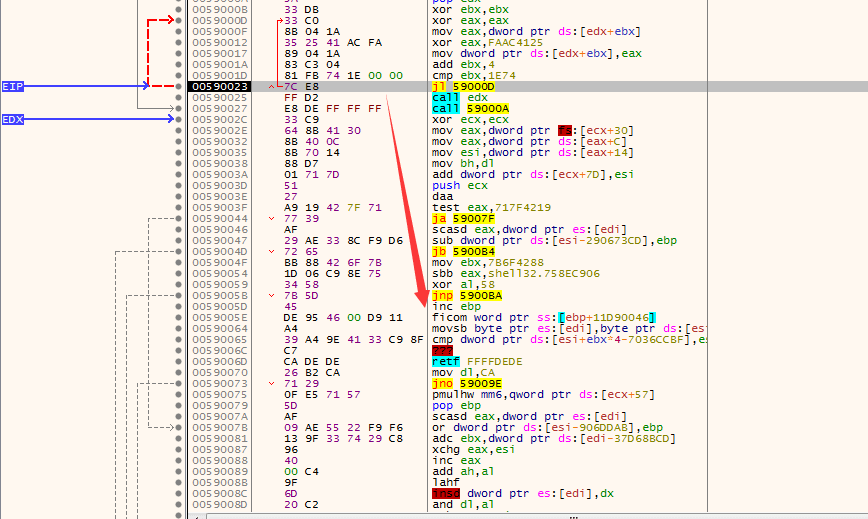
Task: Select the highlighted address 00590023
Action: (220, 86)
